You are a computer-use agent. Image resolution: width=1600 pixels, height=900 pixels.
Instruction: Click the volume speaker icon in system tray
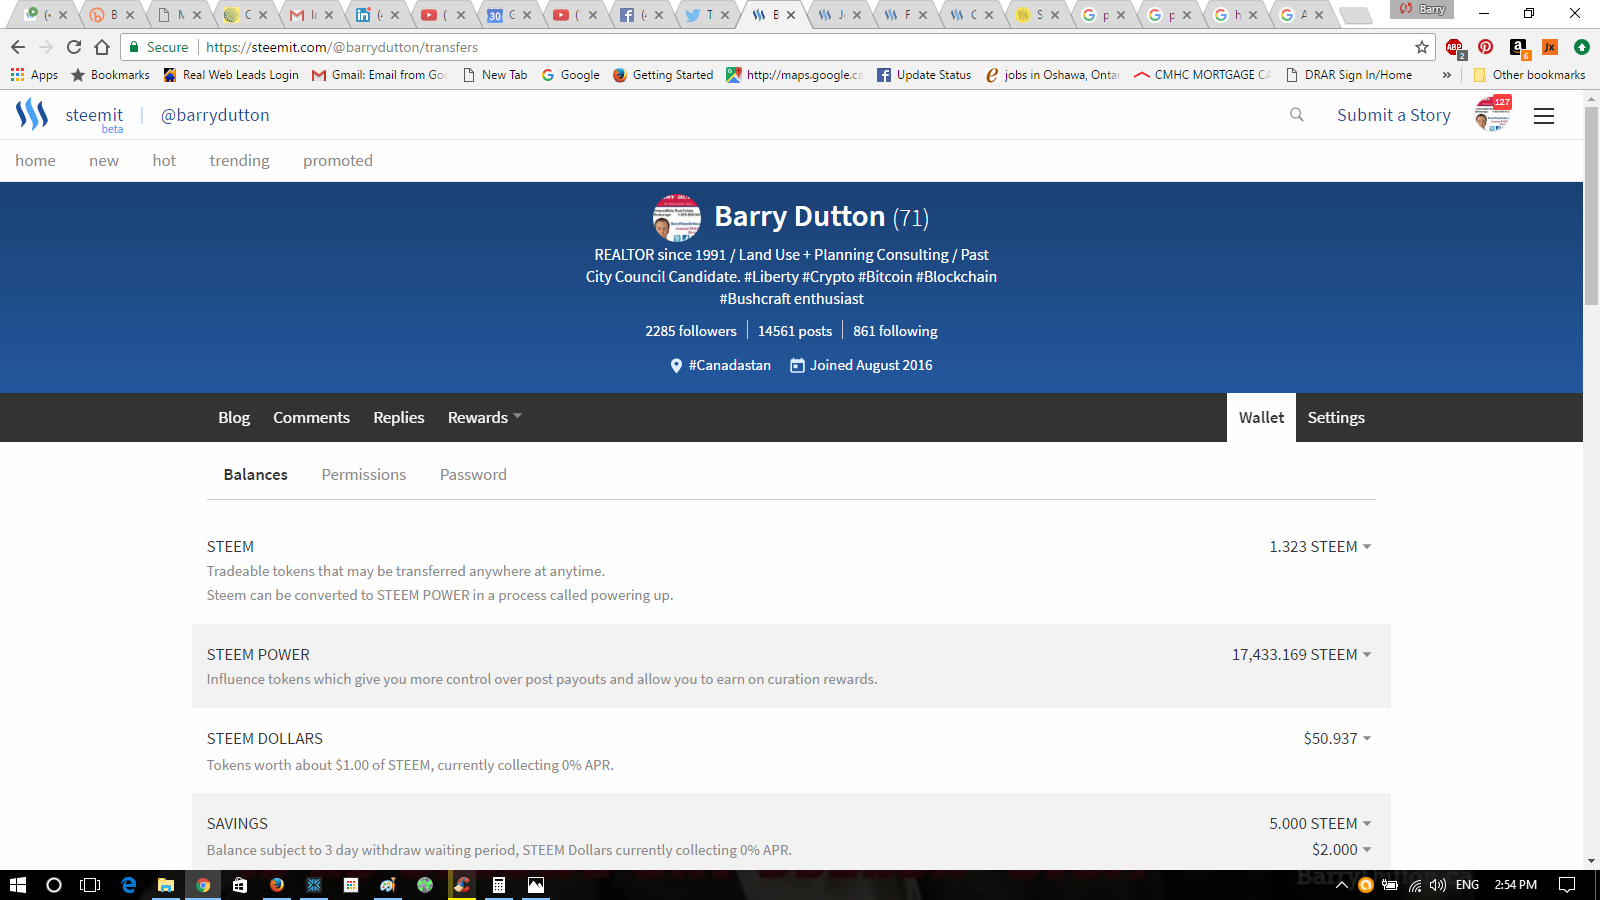(x=1438, y=885)
